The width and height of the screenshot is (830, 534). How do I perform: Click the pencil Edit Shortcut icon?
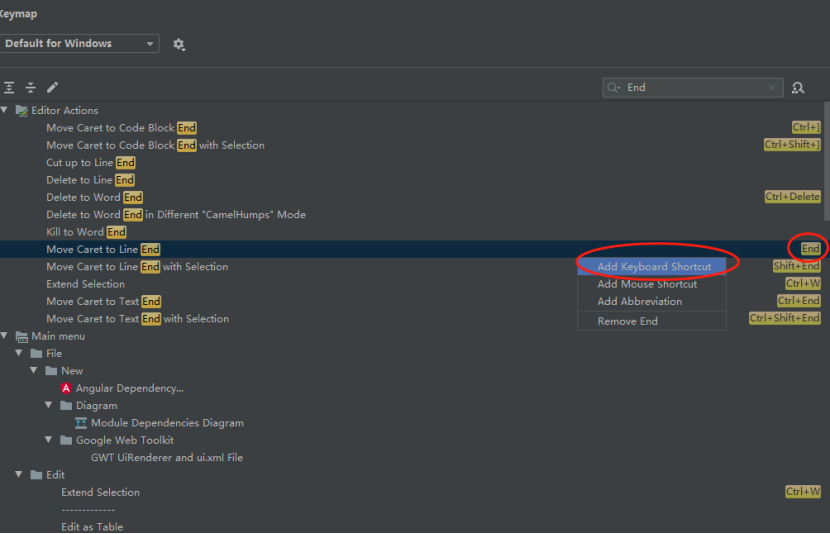tap(52, 87)
